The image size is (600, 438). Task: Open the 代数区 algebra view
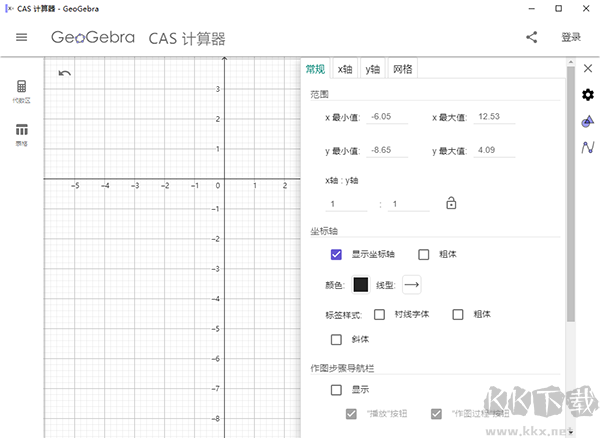(x=21, y=91)
